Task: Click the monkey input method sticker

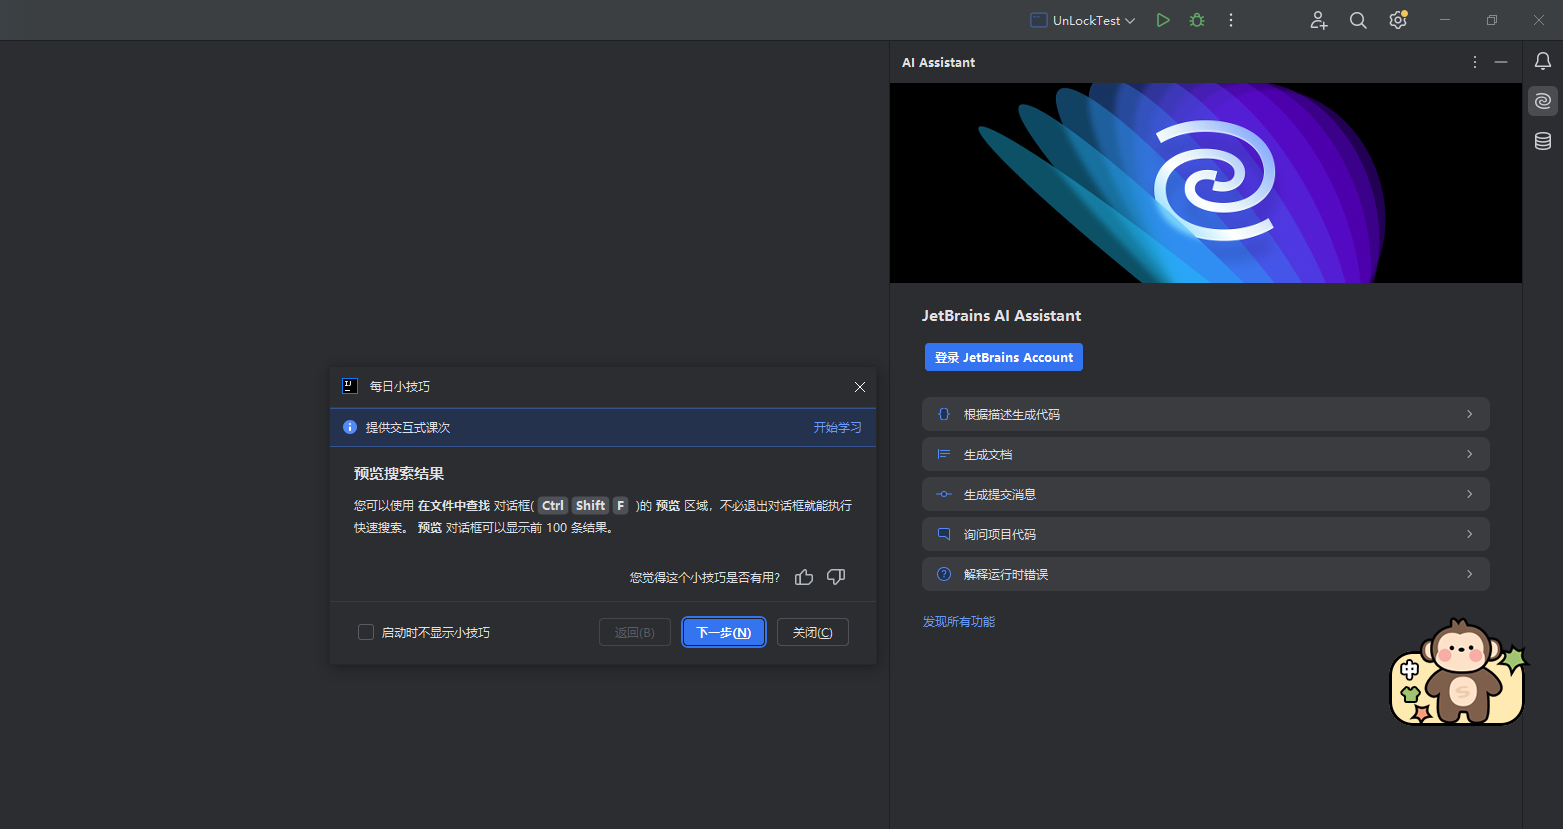Action: coord(1458,672)
